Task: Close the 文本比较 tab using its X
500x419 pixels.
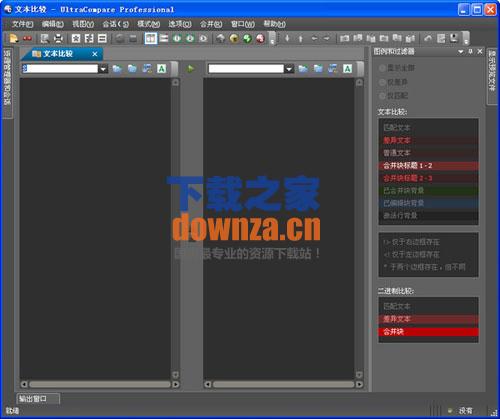Action: pos(95,54)
